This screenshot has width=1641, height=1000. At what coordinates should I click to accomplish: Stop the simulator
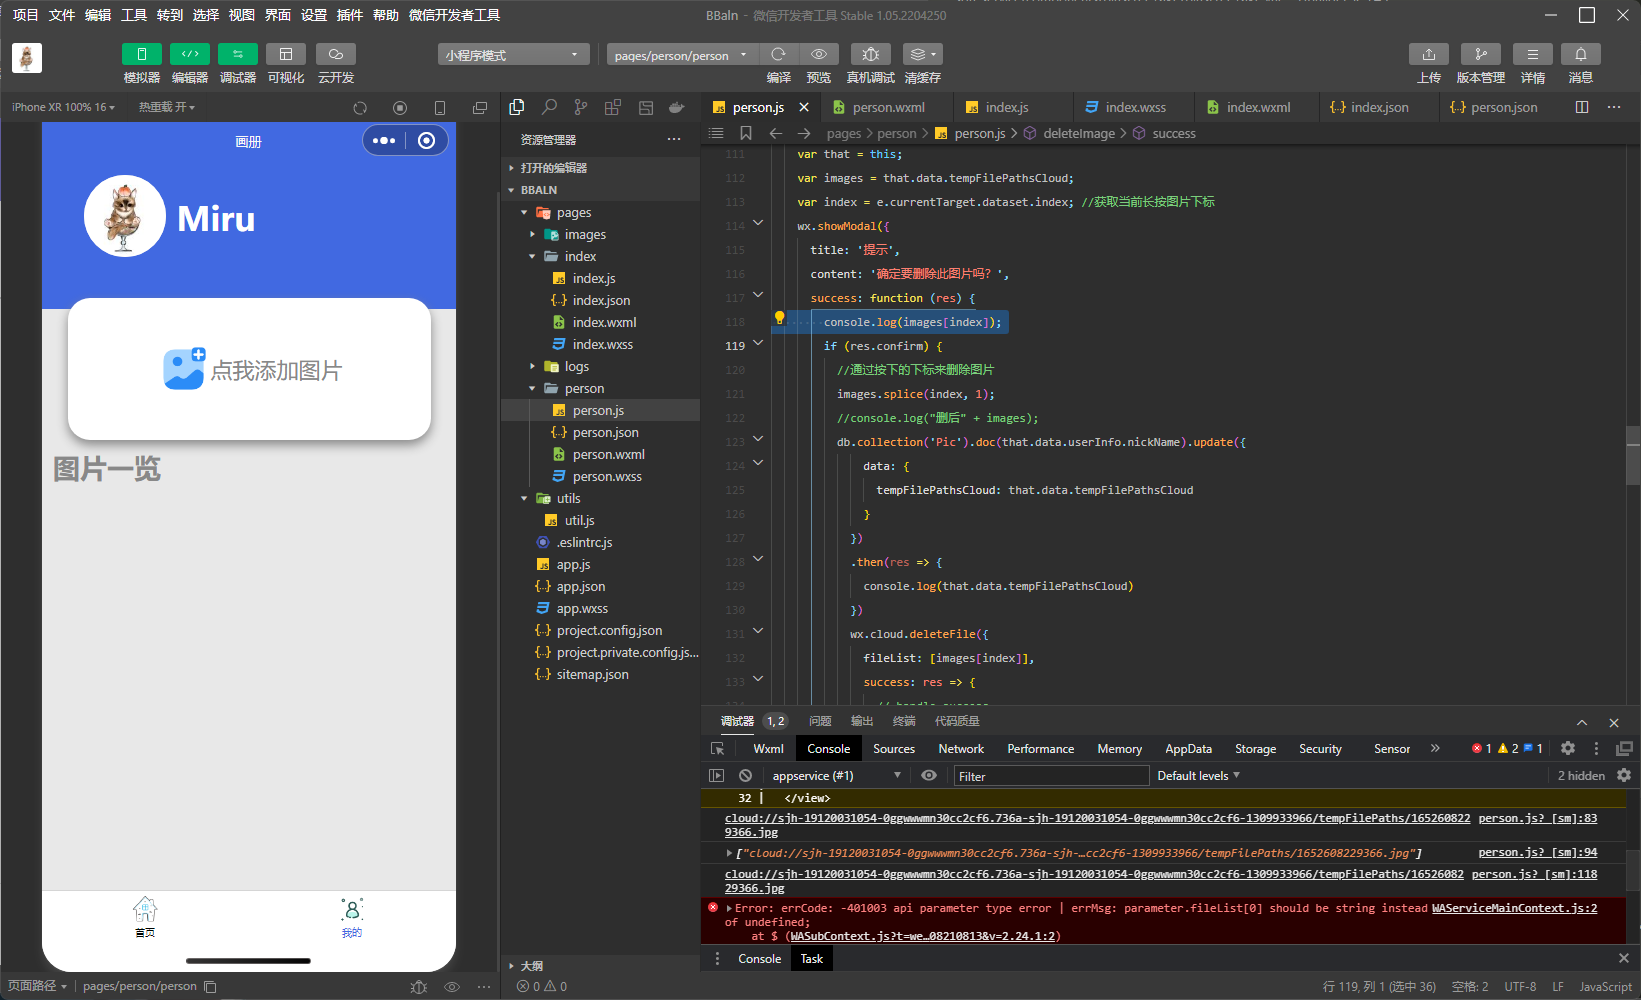[400, 108]
